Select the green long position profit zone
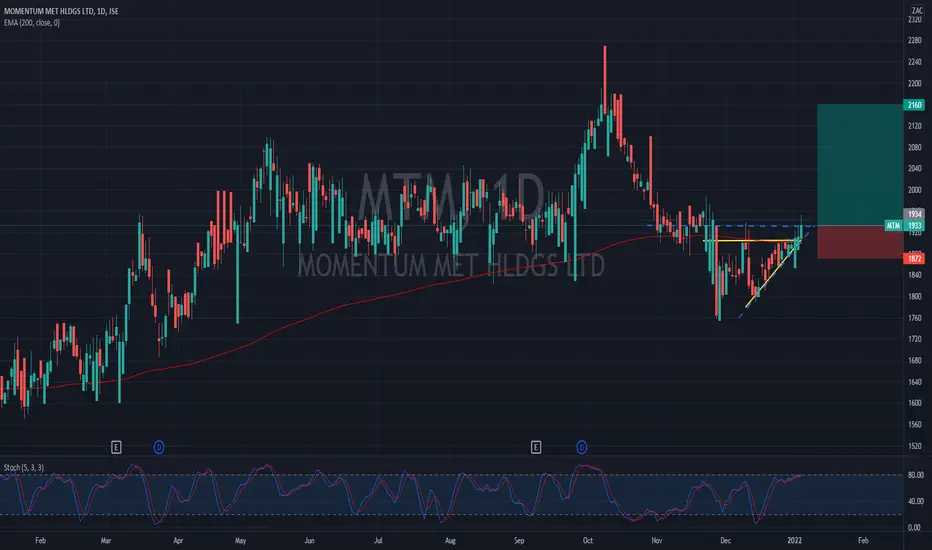This screenshot has width=932, height=550. (x=860, y=165)
